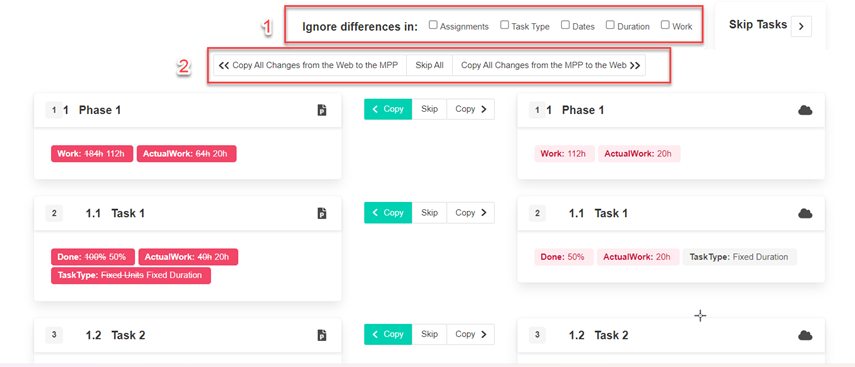Click the '1.2 Task 2' title on the right card
This screenshot has height=367, width=855.
pos(598,335)
